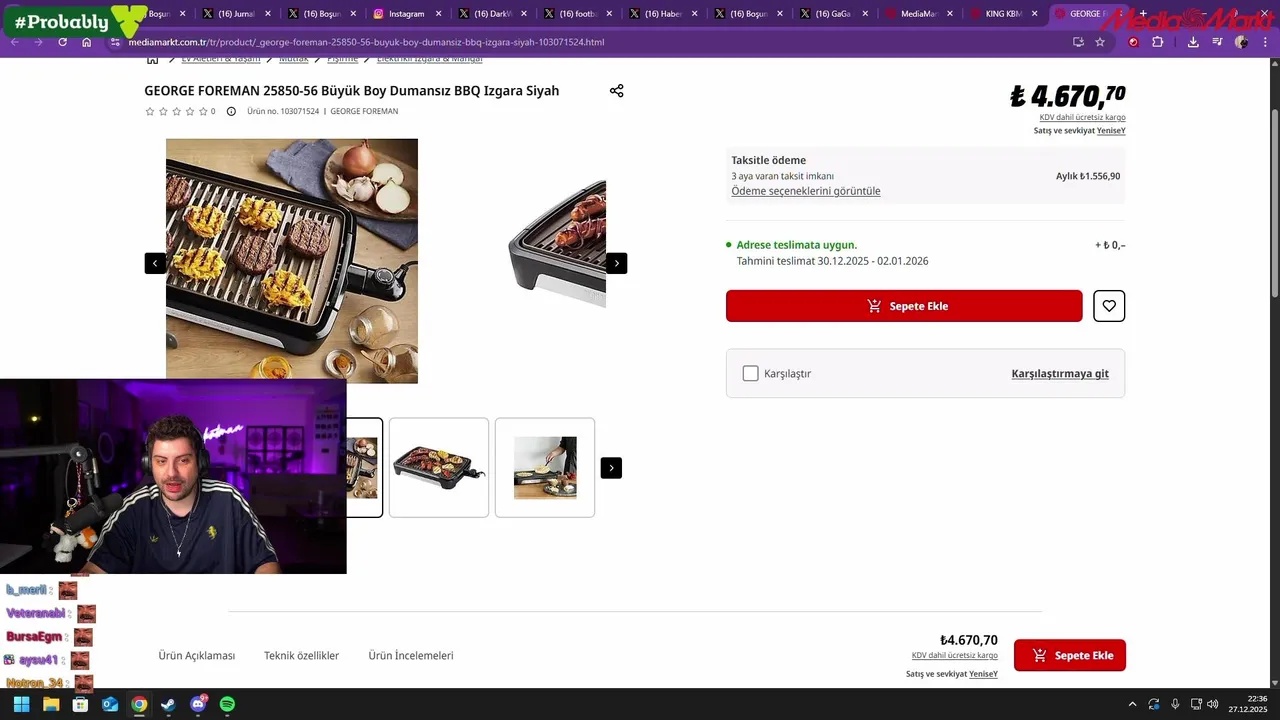
Task: Click the product rating stars
Action: [x=176, y=111]
